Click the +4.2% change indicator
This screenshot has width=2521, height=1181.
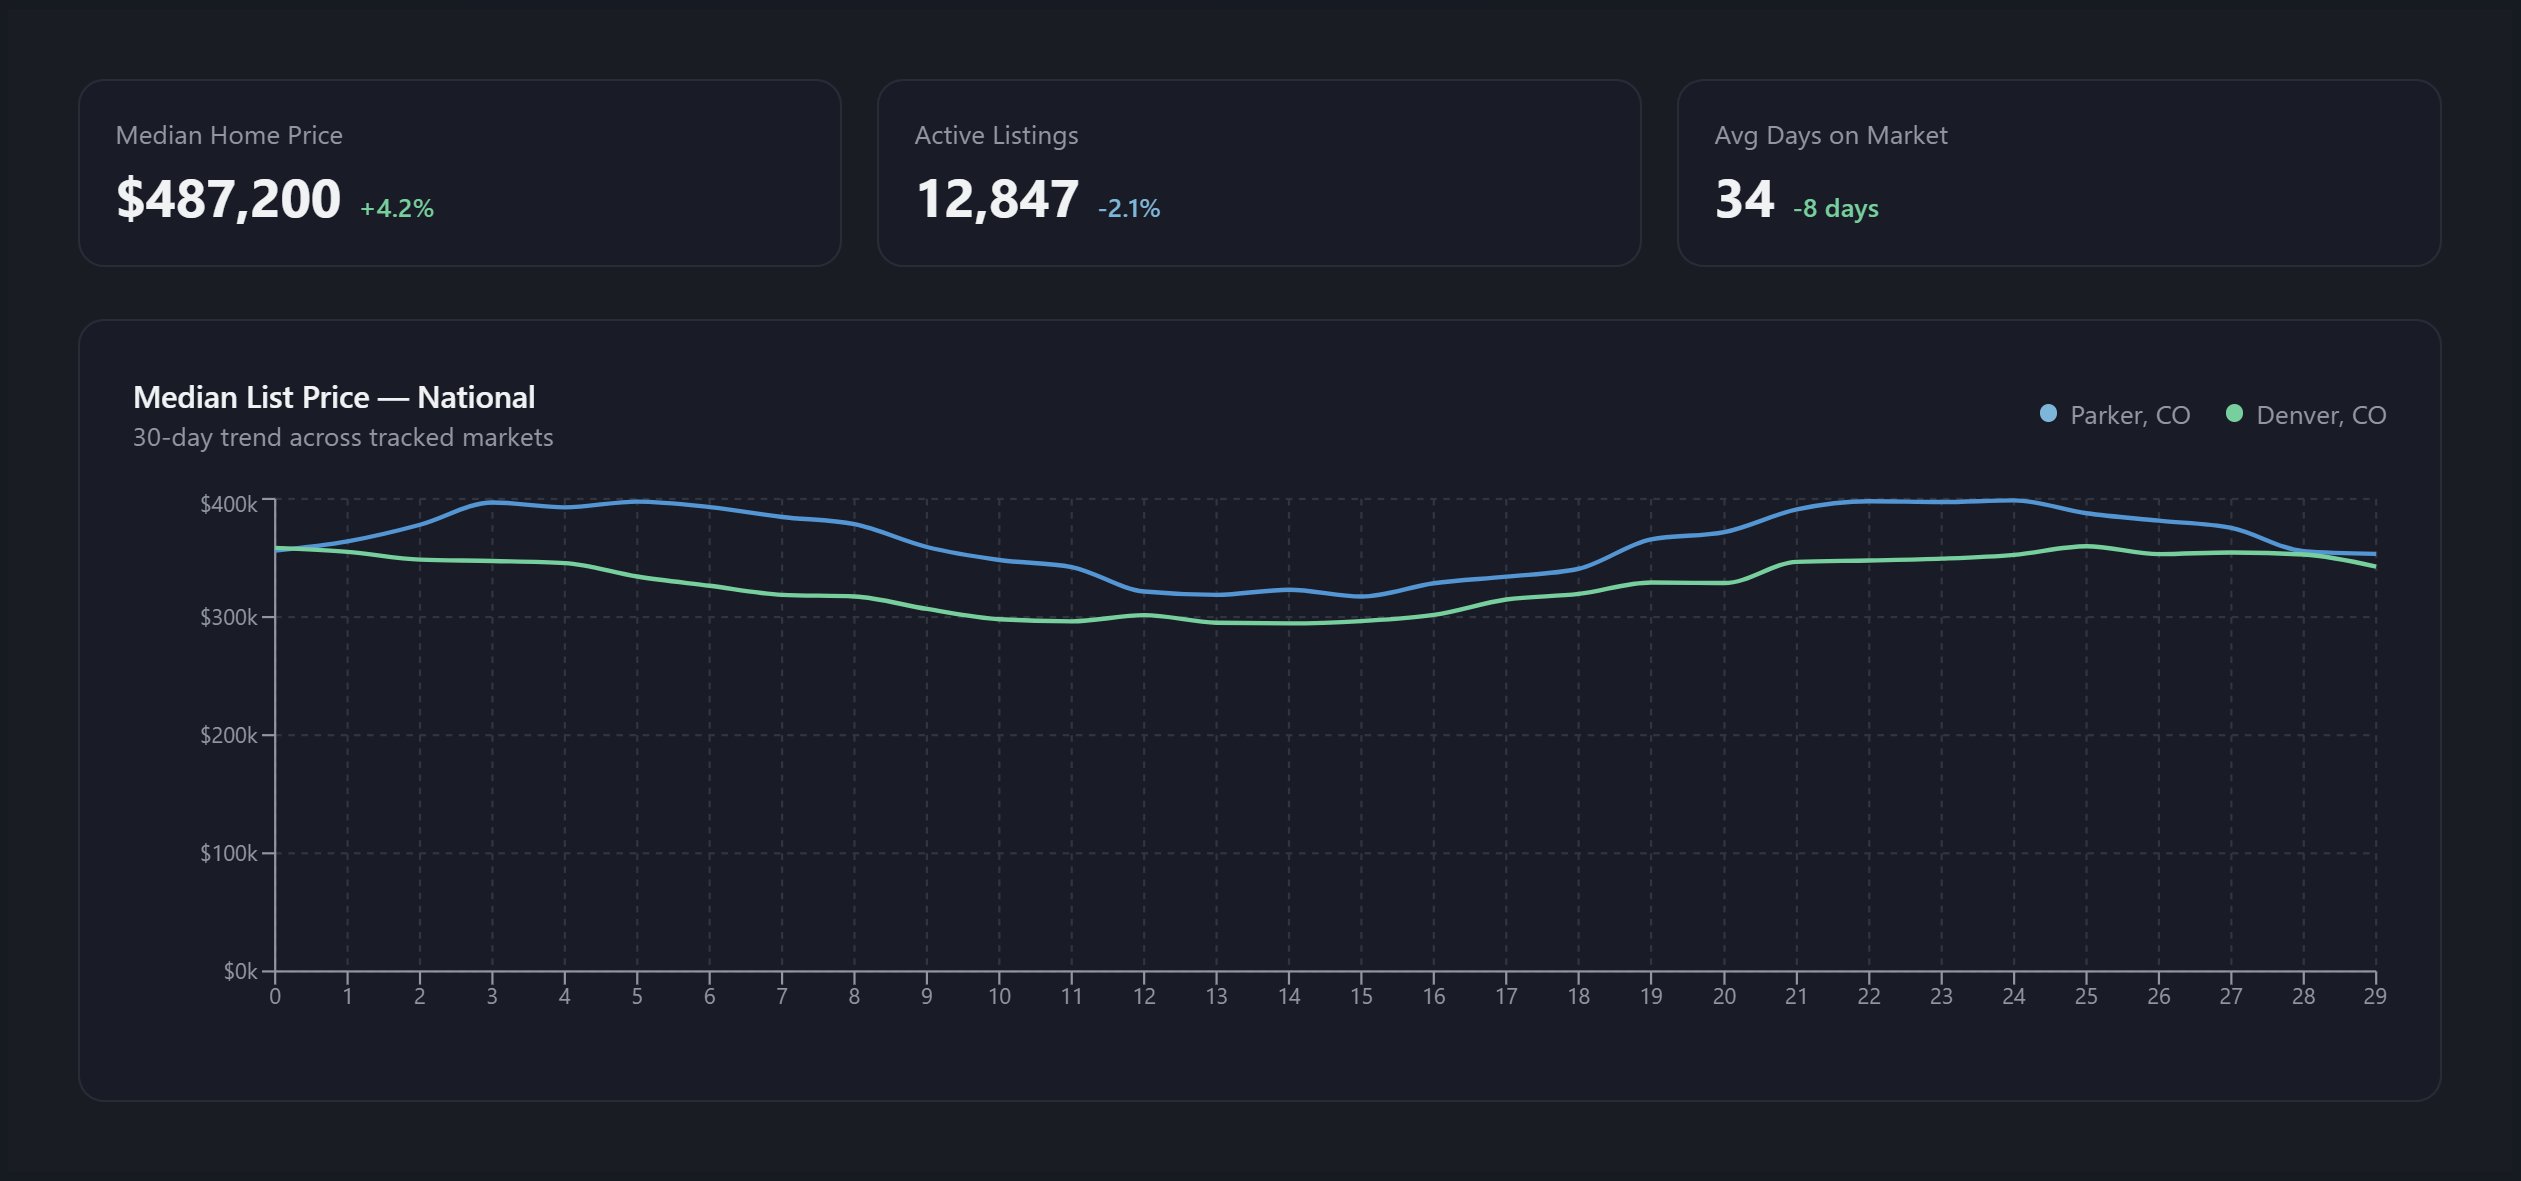click(397, 209)
